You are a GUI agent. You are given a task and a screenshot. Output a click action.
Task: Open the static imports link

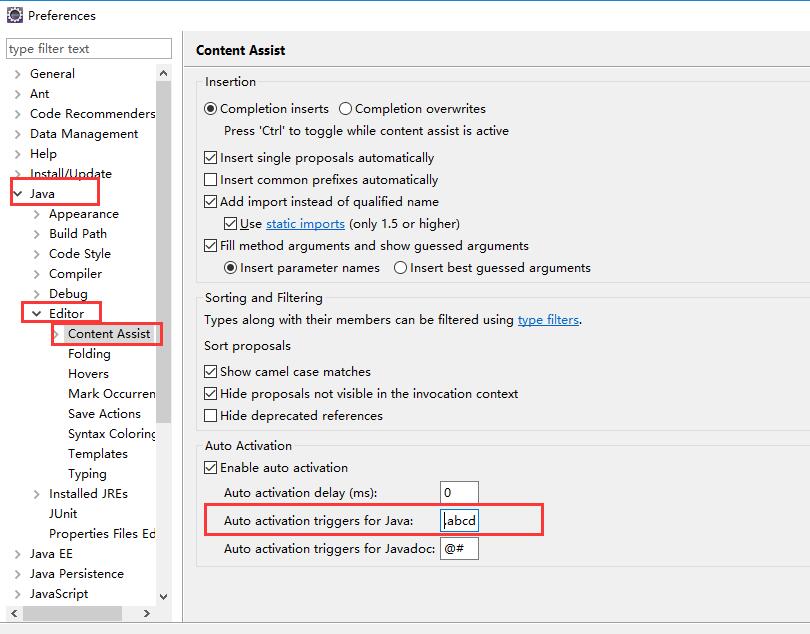click(x=305, y=224)
